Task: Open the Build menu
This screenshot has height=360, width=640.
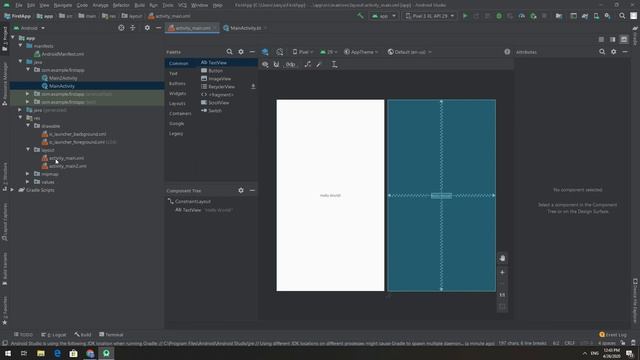Action: click(x=140, y=5)
